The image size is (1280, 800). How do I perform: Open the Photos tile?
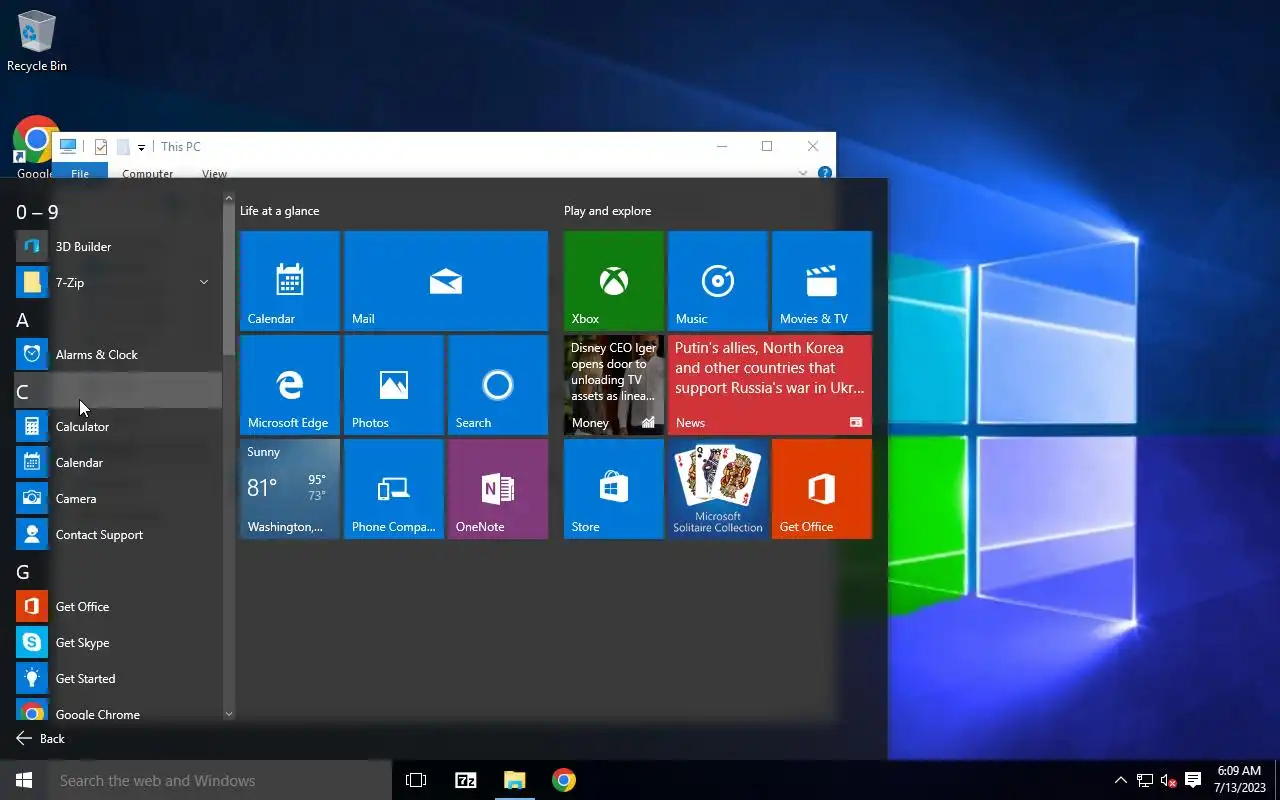click(394, 385)
